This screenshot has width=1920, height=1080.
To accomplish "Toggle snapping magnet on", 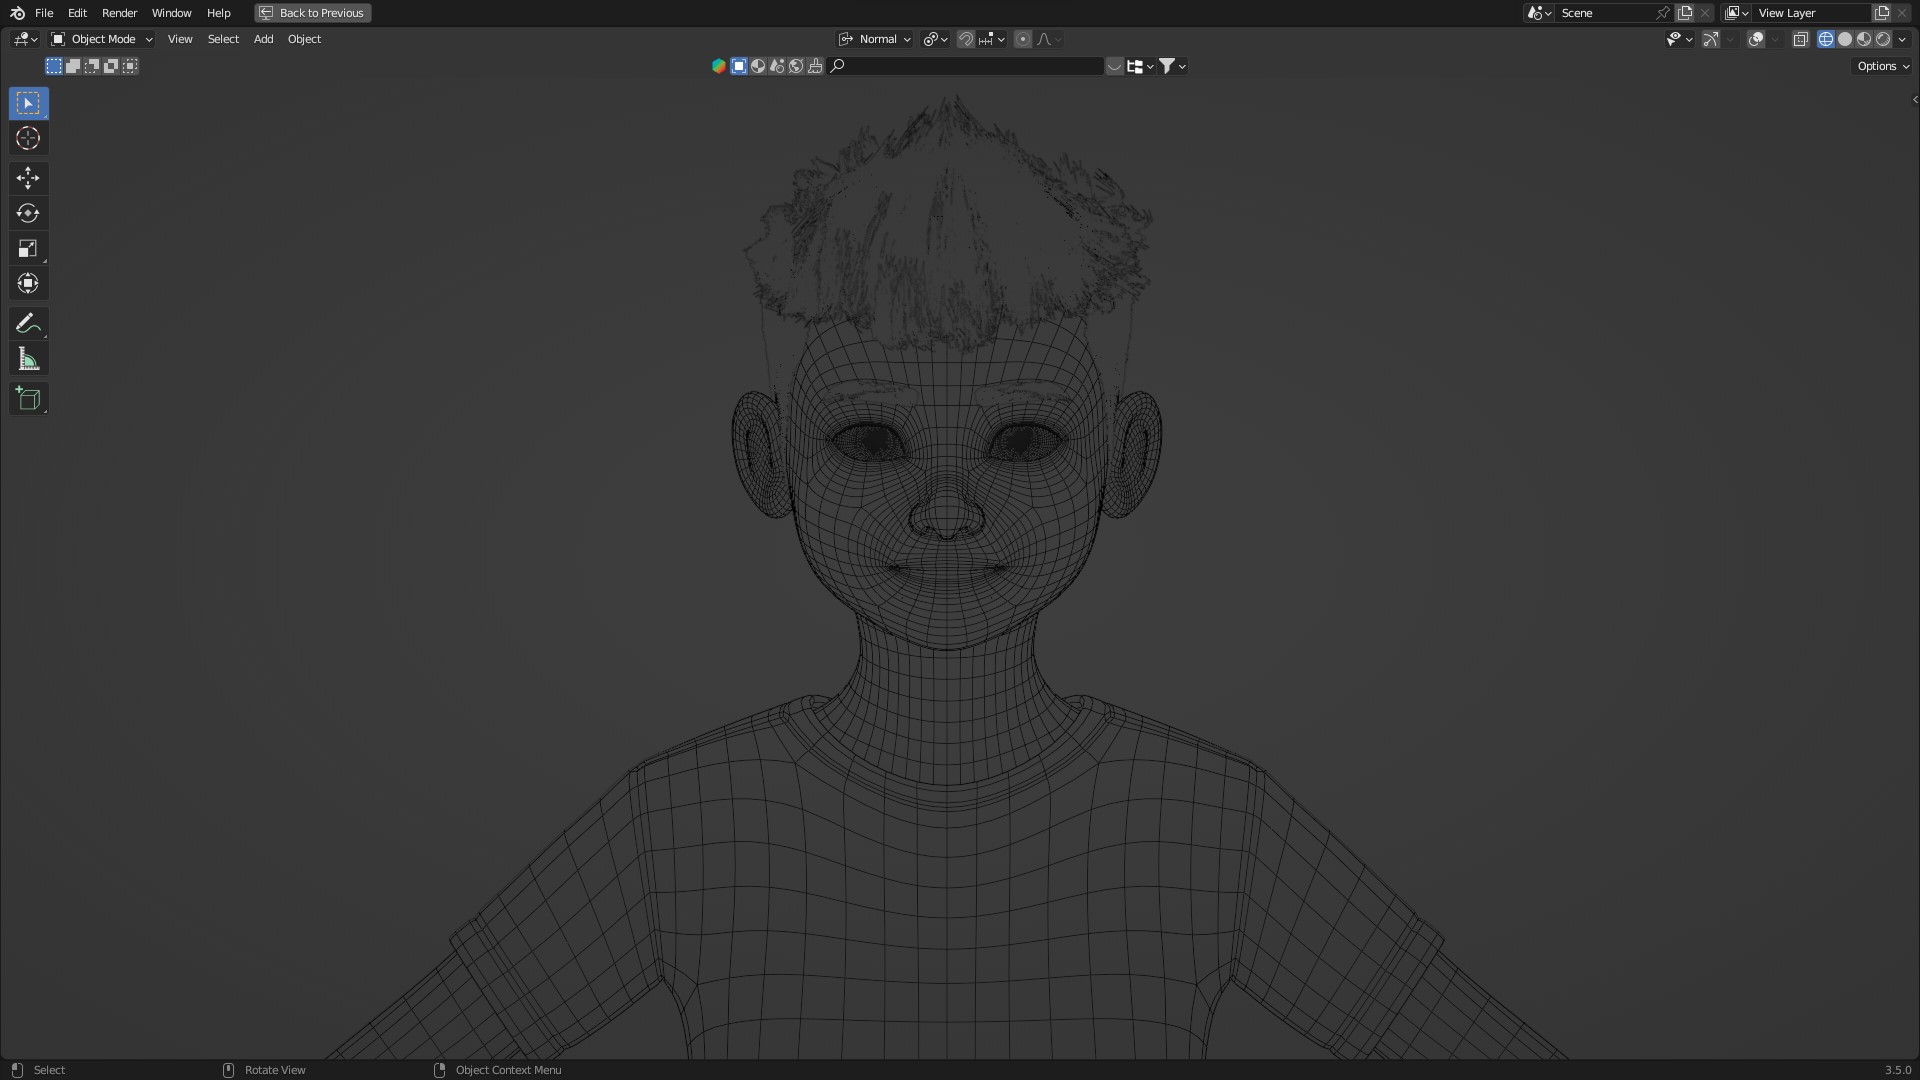I will [965, 39].
